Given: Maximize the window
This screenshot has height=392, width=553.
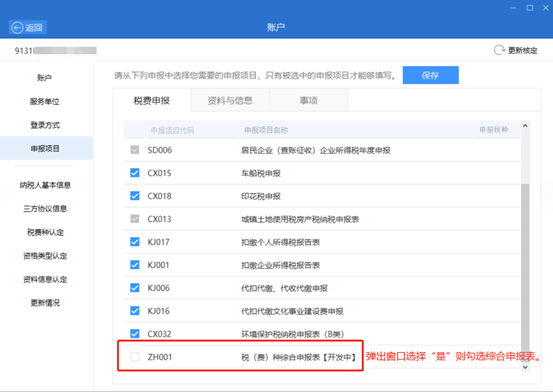Looking at the screenshot, I should pos(530,8).
